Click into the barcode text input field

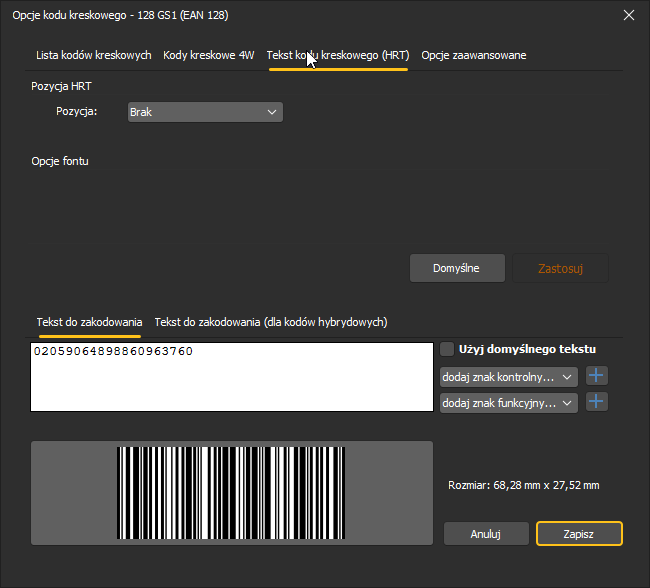pyautogui.click(x=232, y=377)
